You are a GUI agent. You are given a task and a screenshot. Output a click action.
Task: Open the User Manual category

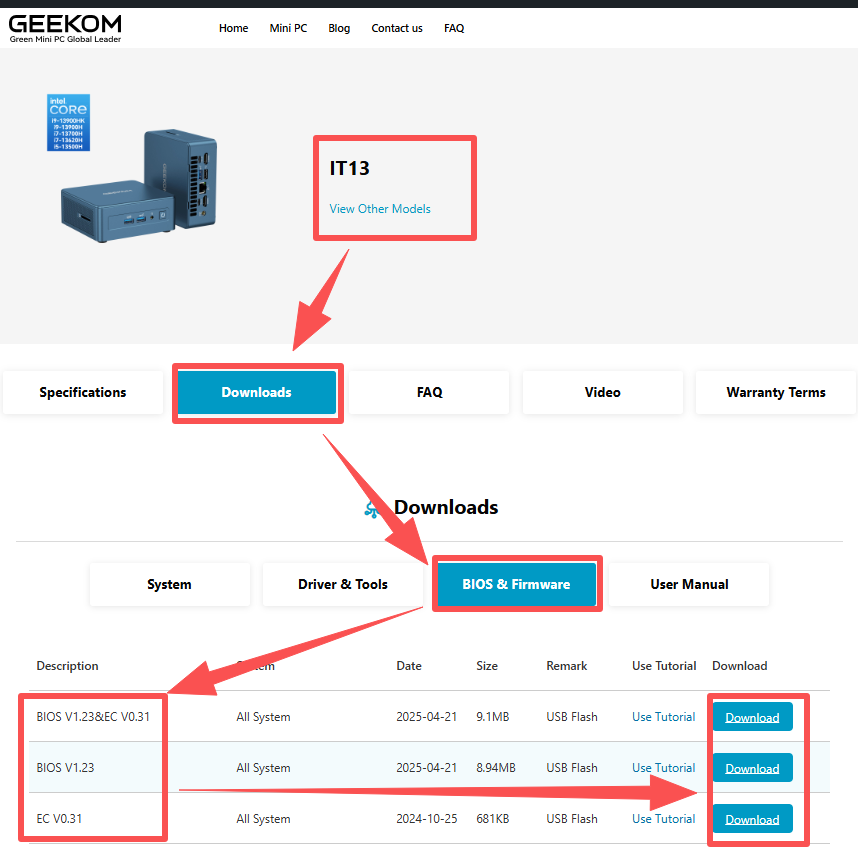689,584
